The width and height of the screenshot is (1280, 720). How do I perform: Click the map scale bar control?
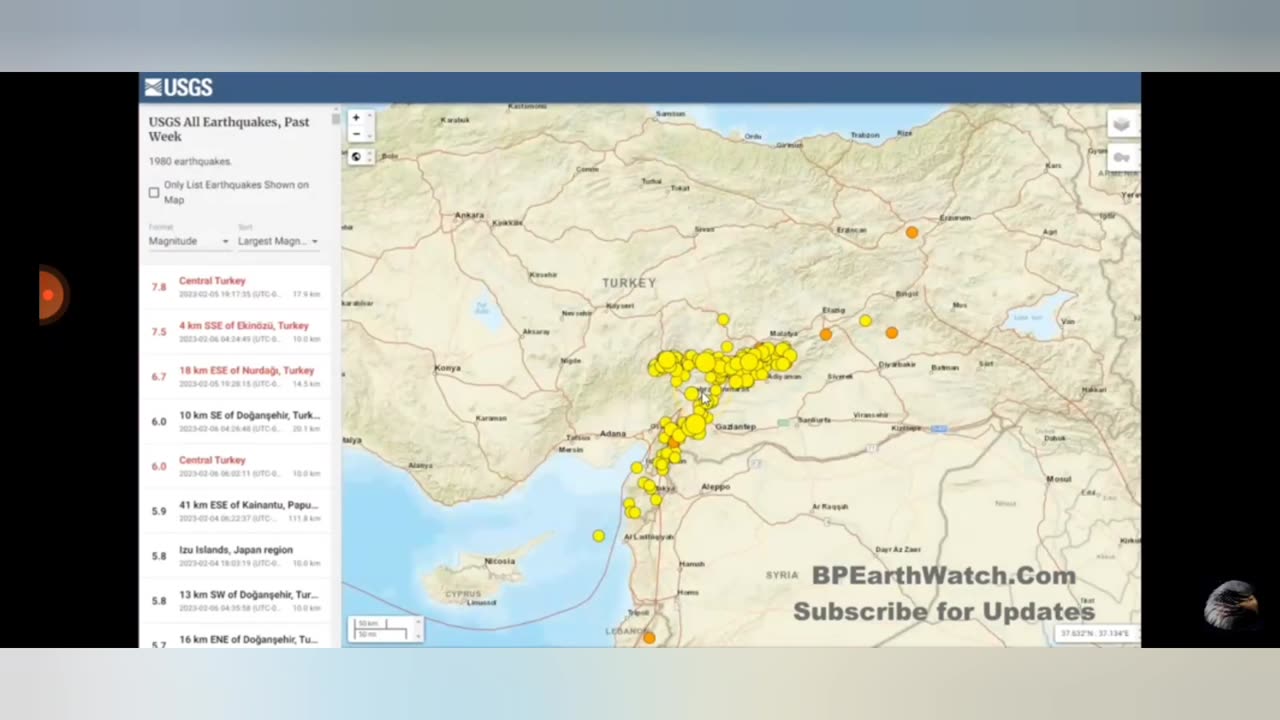click(x=385, y=629)
